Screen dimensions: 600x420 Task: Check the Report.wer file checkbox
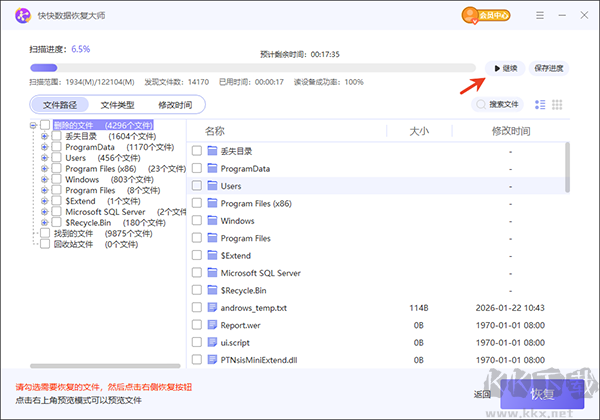click(197, 325)
